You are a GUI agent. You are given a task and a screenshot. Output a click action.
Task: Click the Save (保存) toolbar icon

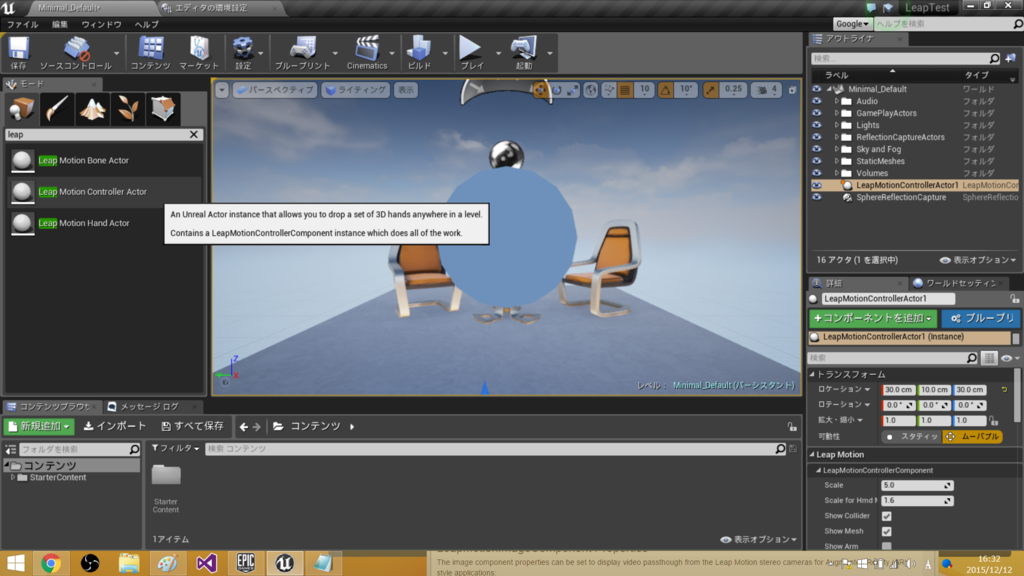click(18, 53)
